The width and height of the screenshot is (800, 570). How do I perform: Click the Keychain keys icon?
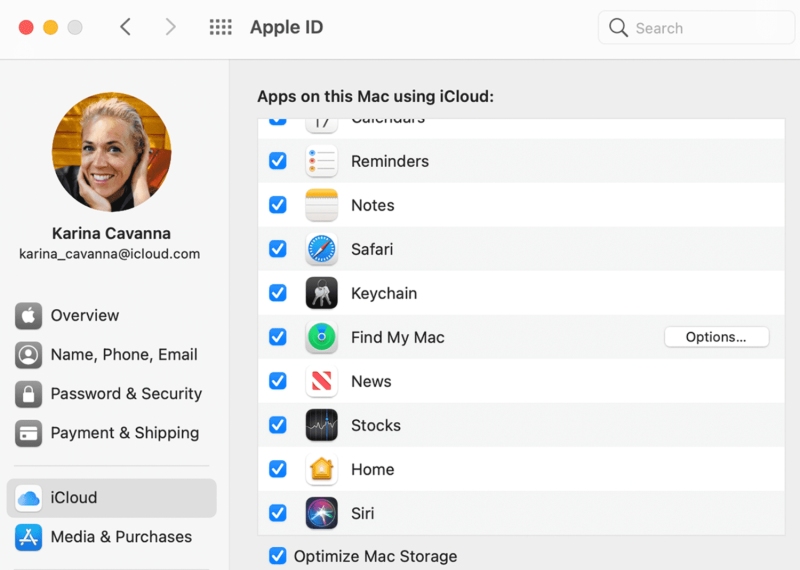[x=321, y=293]
